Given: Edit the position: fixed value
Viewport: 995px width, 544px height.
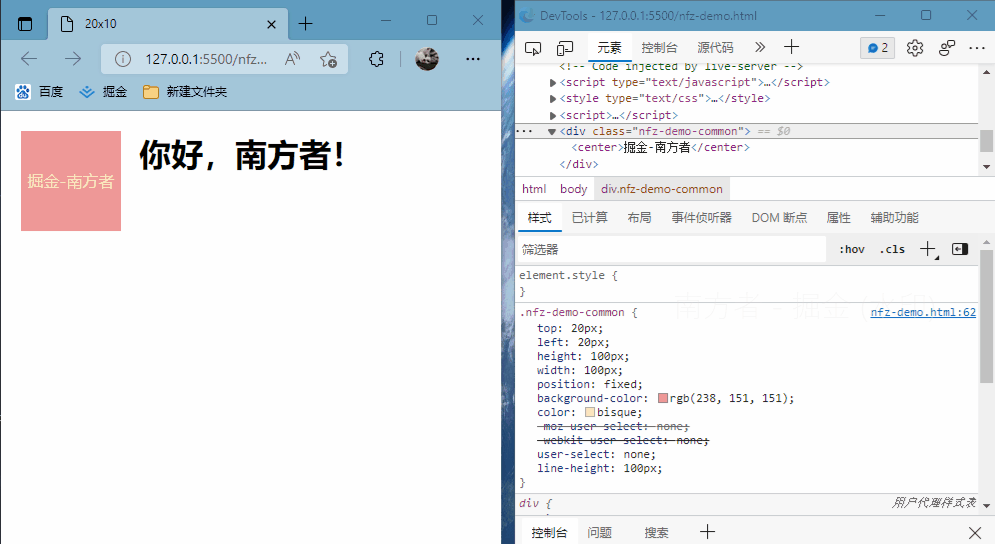Looking at the screenshot, I should (x=623, y=384).
